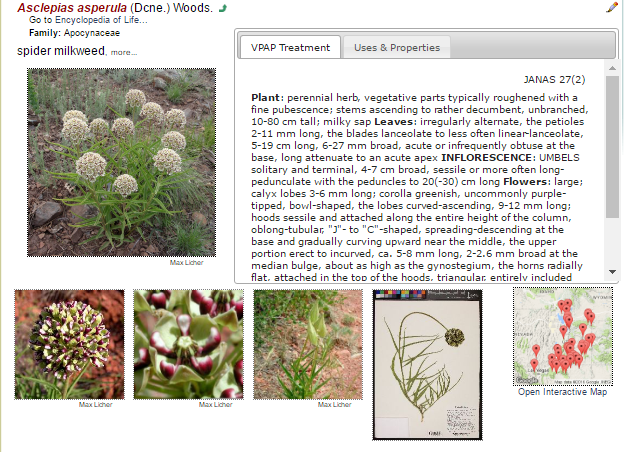Screen dimensions: 625x452
Task: Click the Max Licher credit under main photo
Action: pyautogui.click(x=187, y=263)
